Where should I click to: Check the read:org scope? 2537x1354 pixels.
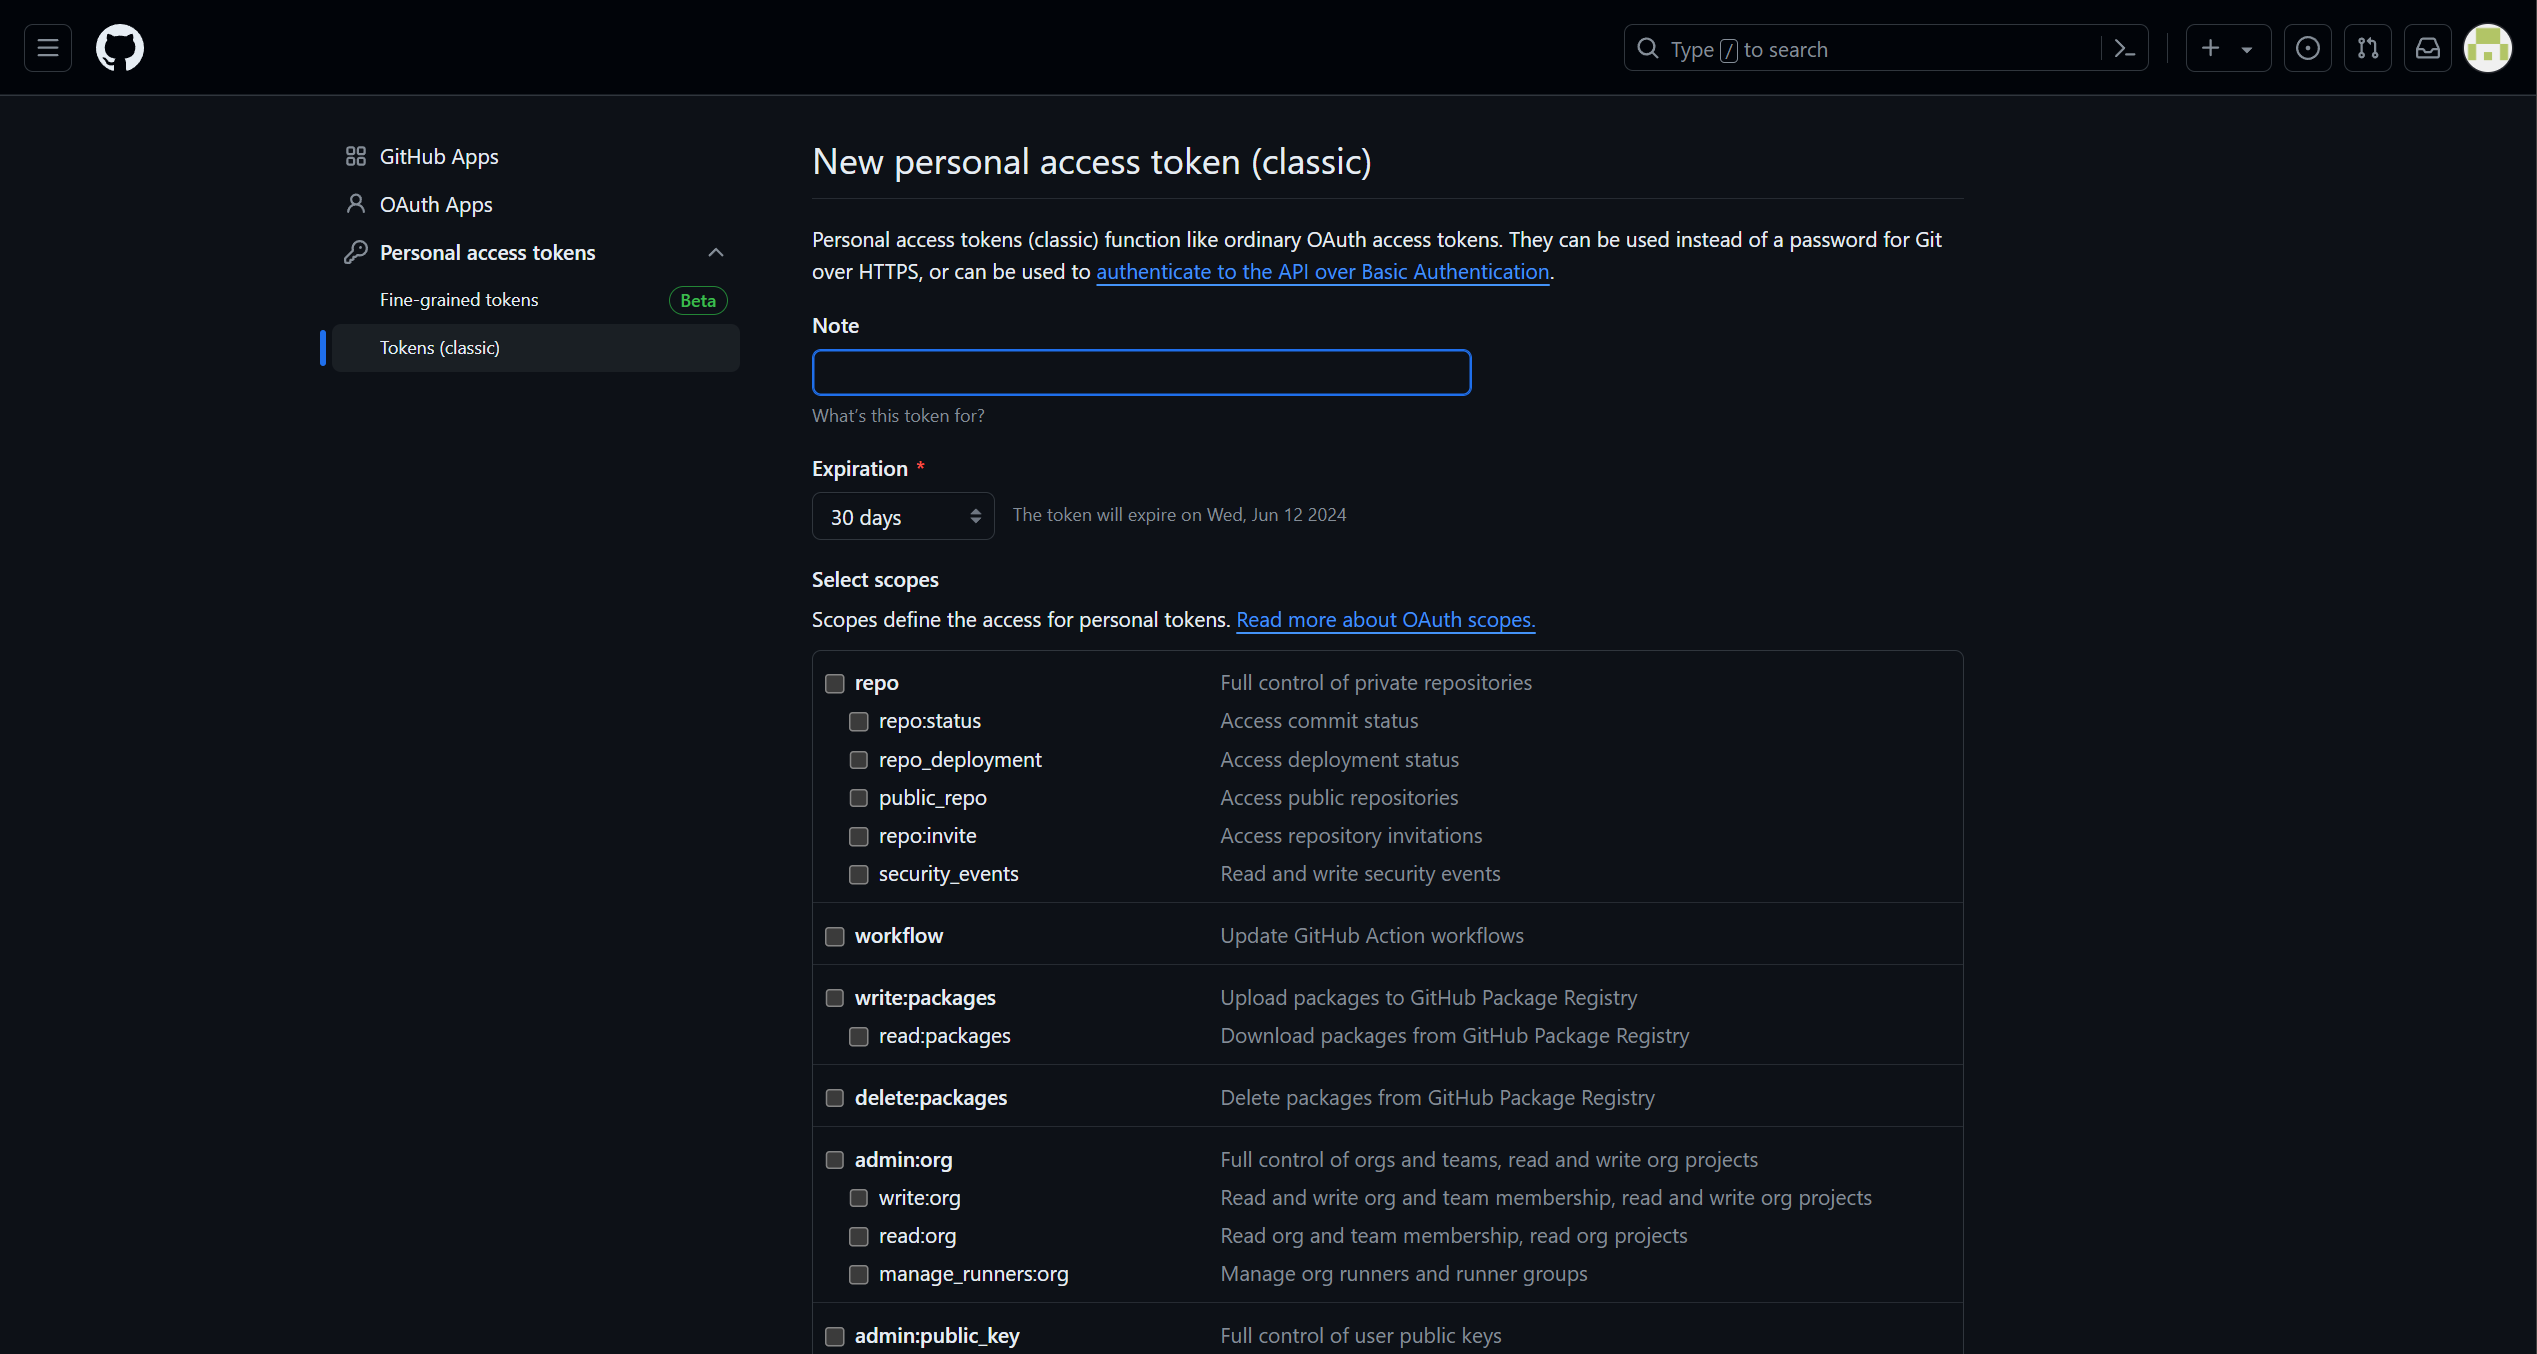pos(859,1236)
